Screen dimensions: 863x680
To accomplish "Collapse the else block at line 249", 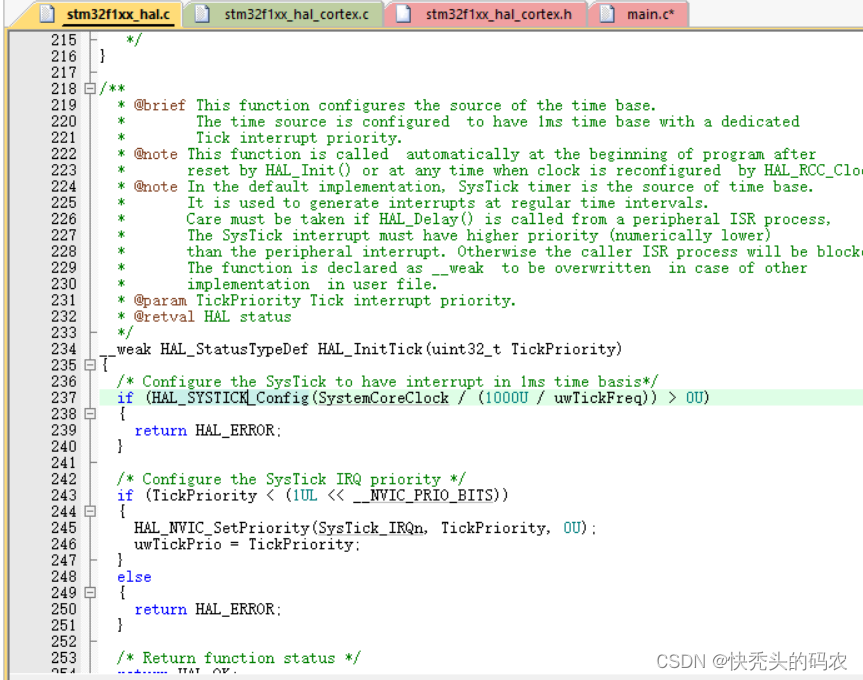I will pyautogui.click(x=89, y=593).
